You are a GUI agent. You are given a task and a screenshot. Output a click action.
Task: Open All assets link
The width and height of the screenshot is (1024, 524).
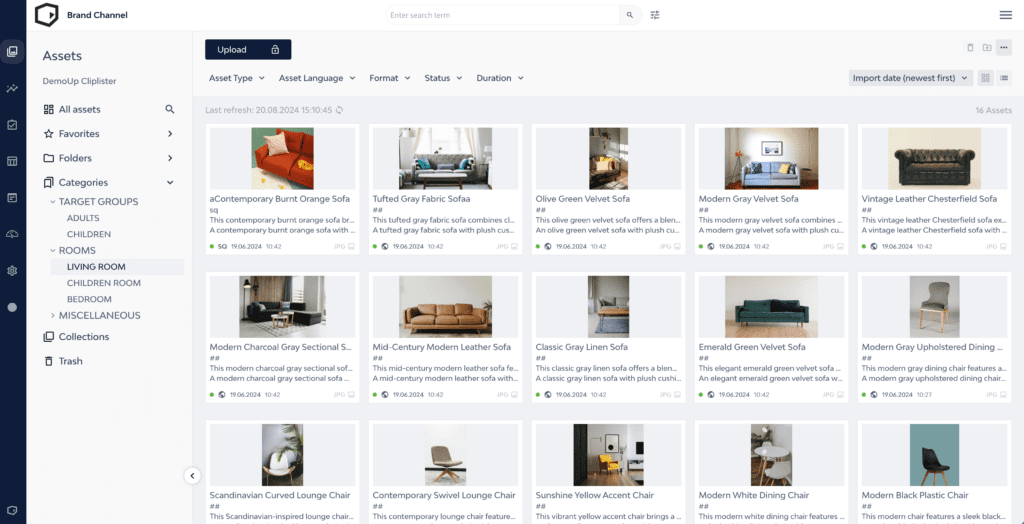click(79, 109)
